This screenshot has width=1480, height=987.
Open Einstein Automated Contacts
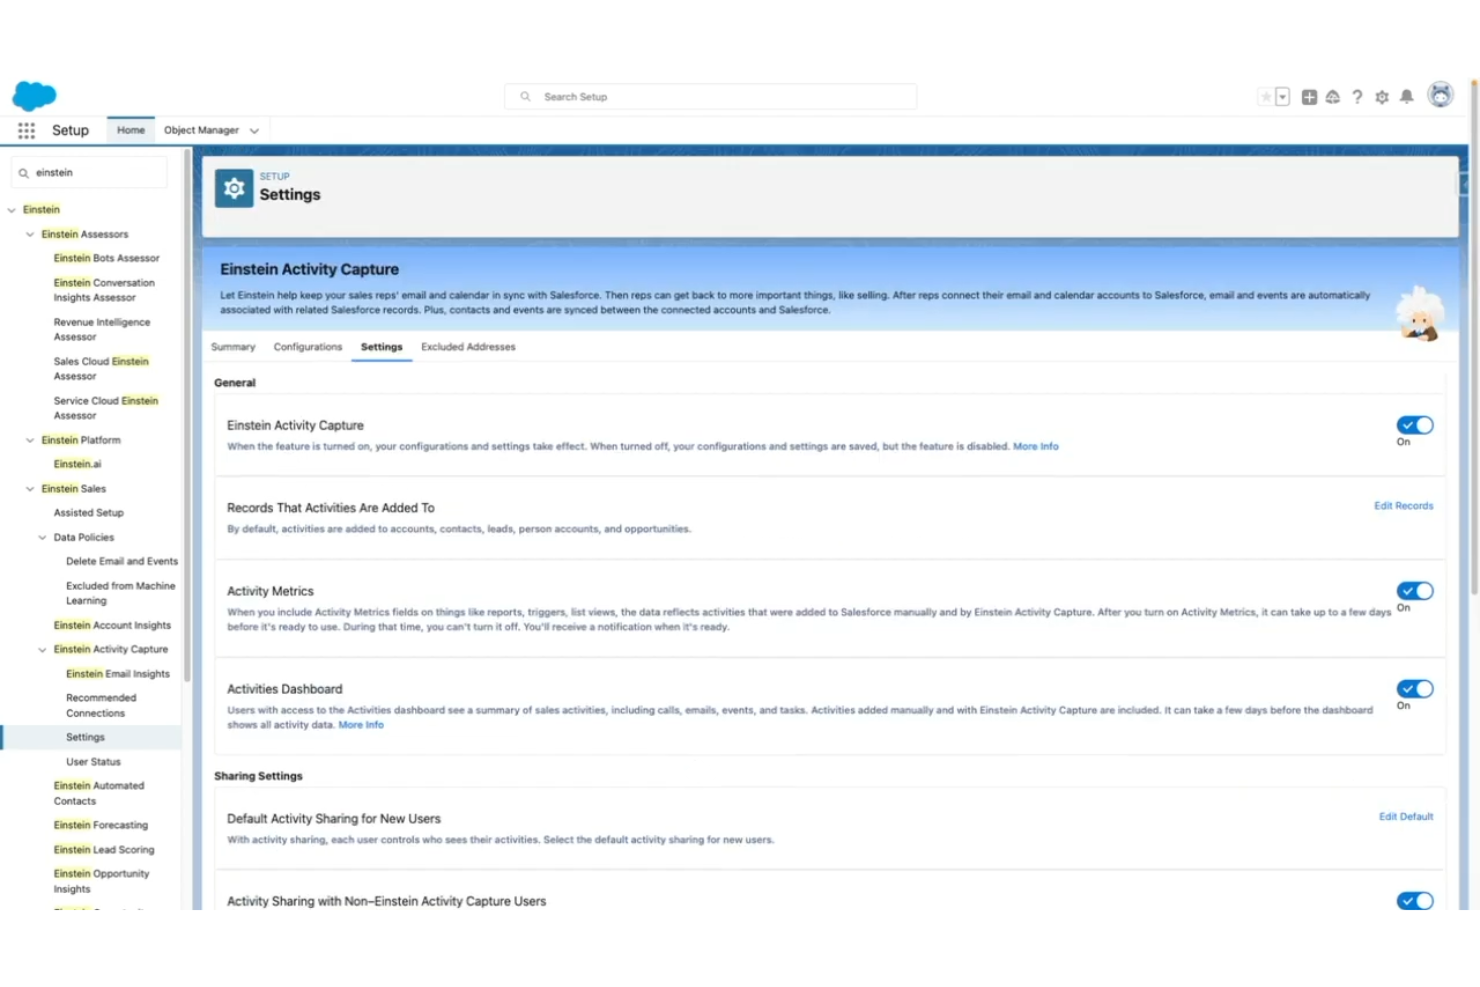[99, 794]
